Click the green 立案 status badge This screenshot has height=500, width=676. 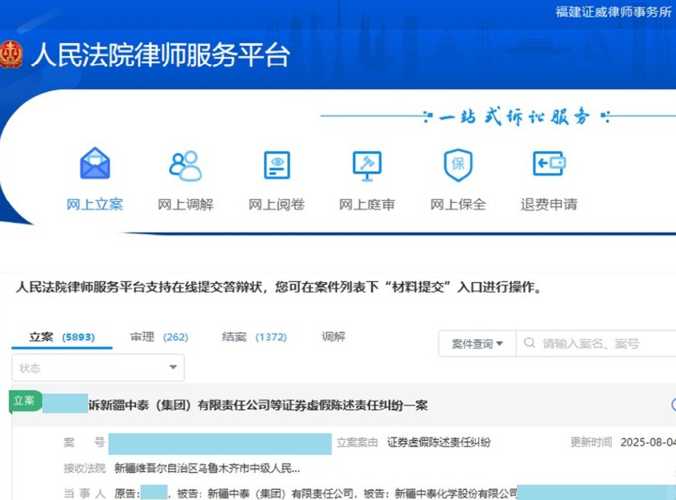coord(25,402)
